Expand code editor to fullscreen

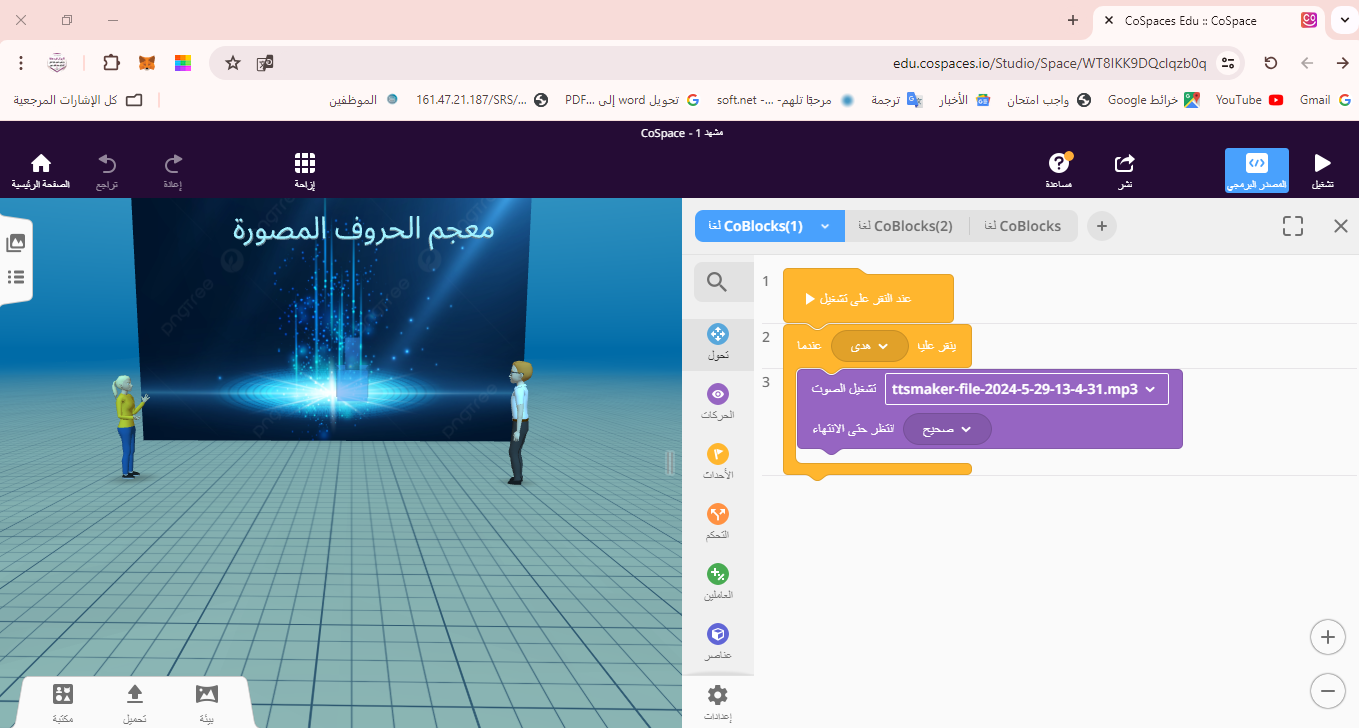[1293, 226]
